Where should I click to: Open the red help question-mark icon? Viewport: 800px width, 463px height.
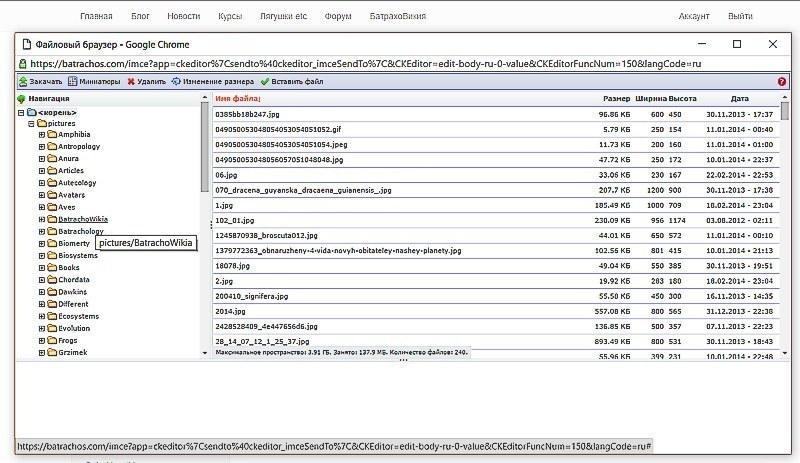782,82
